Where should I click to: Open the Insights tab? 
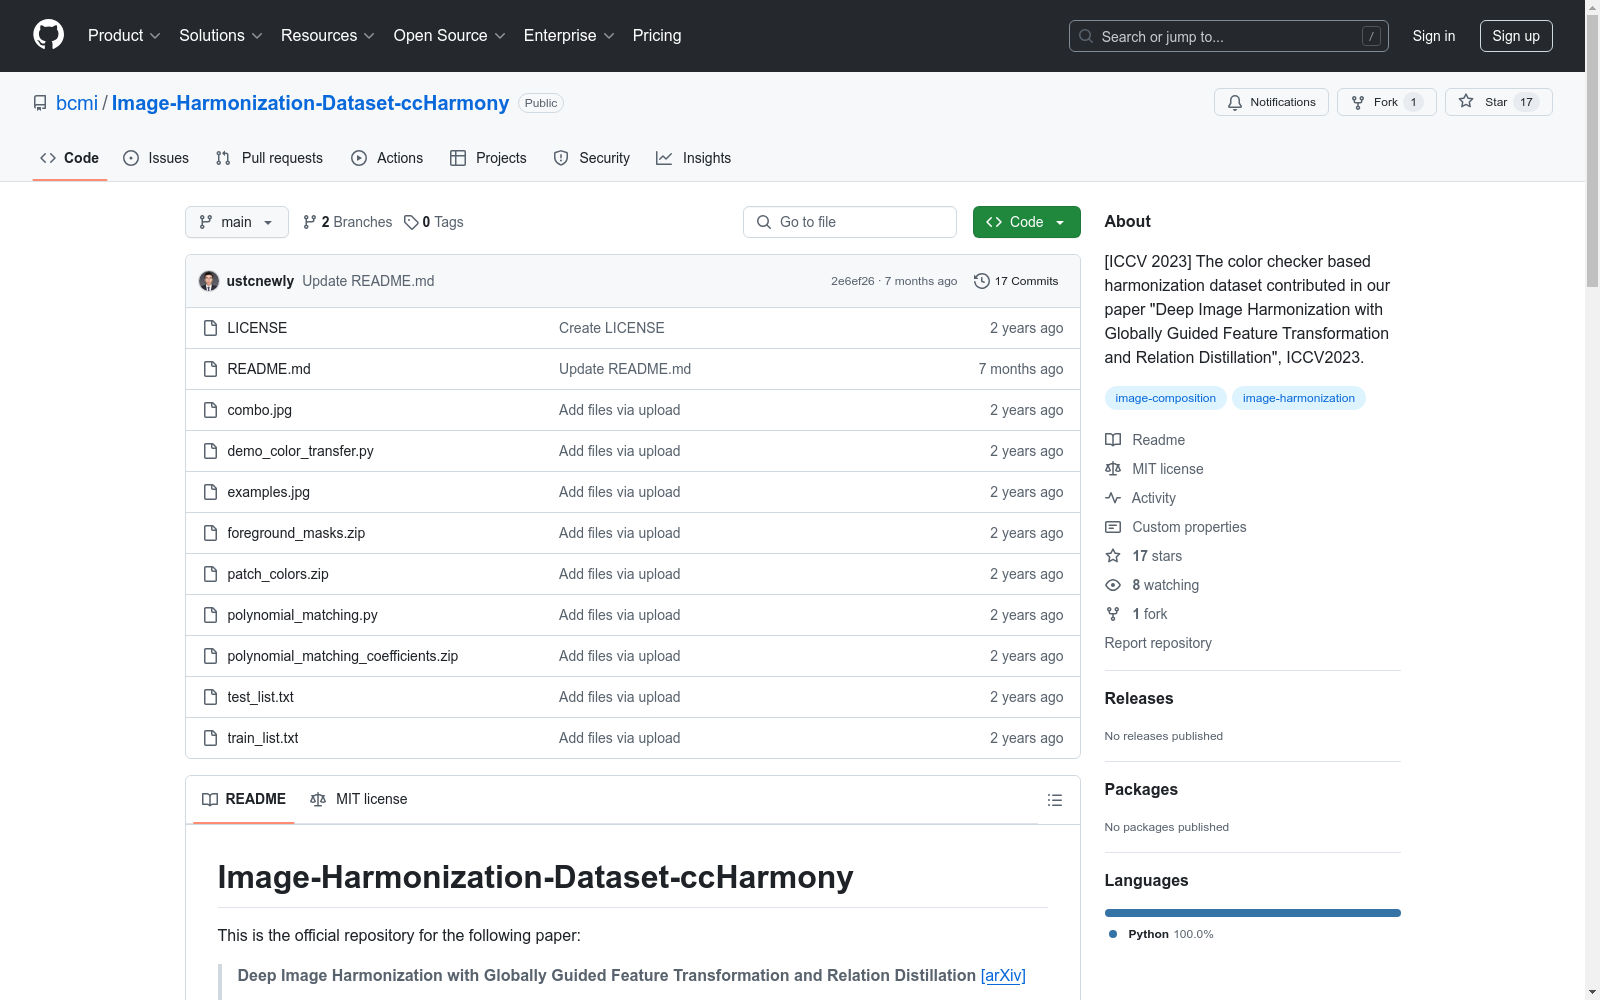(x=694, y=158)
